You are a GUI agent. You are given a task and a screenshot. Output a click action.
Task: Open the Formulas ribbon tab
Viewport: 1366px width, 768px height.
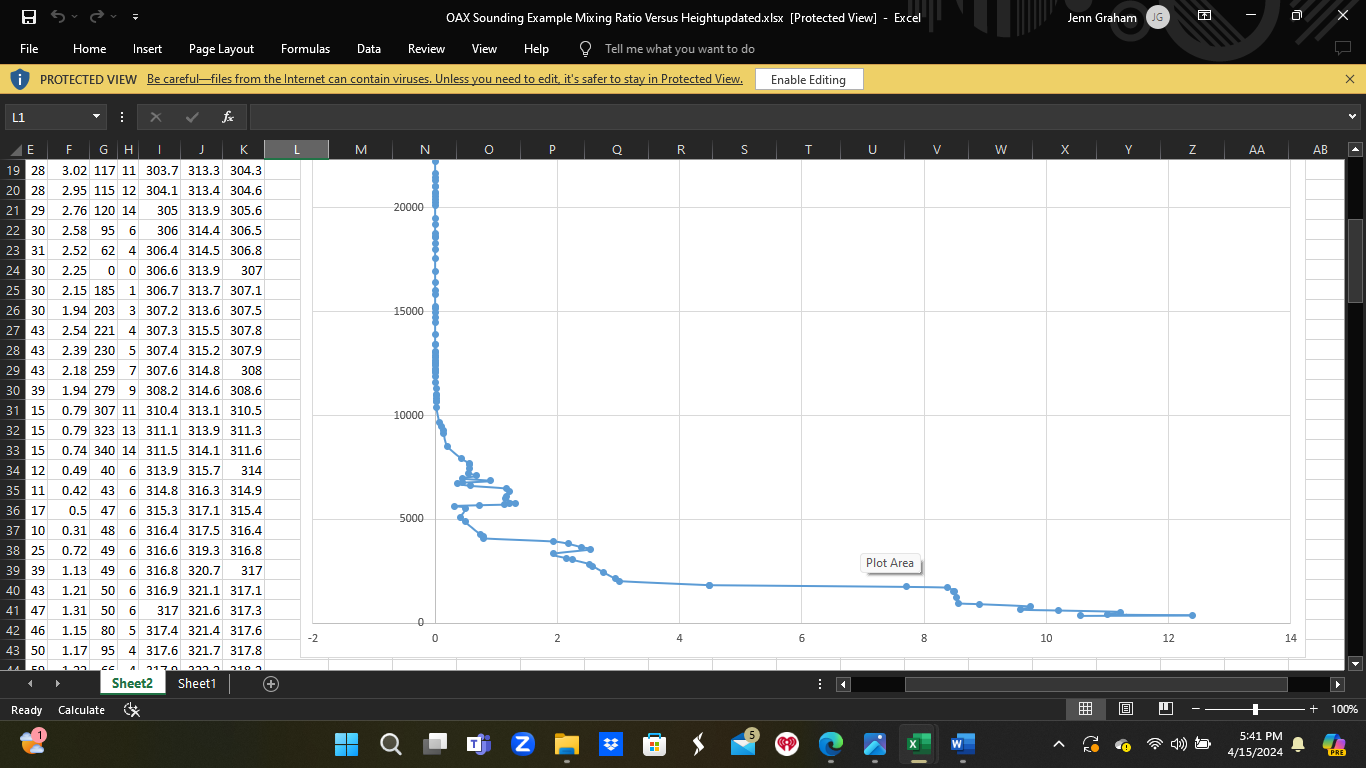point(305,48)
